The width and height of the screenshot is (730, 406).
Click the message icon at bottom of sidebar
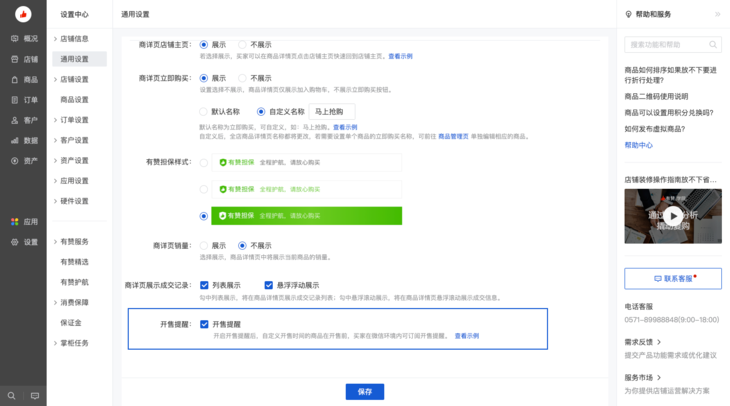point(35,396)
